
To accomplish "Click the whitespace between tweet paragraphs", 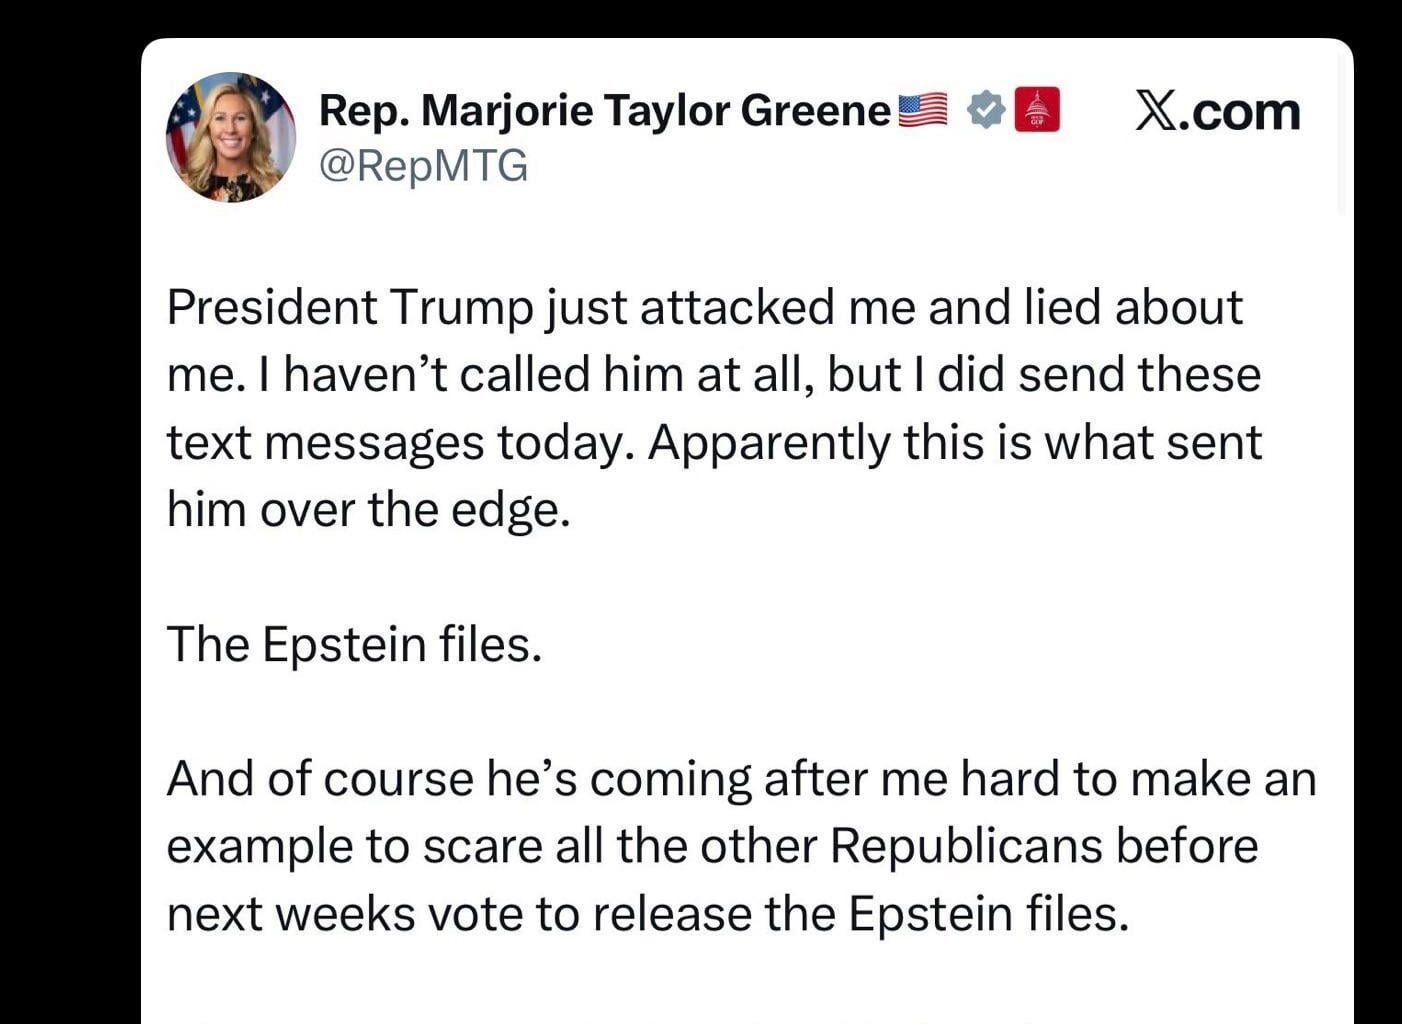I will tap(700, 575).
